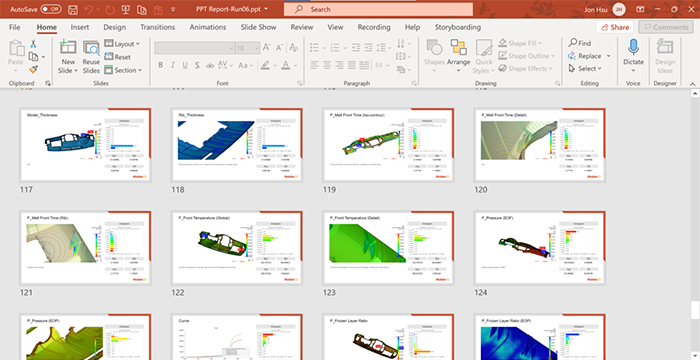Open the Select dropdown in Editing
The image size is (700, 360).
pyautogui.click(x=585, y=68)
